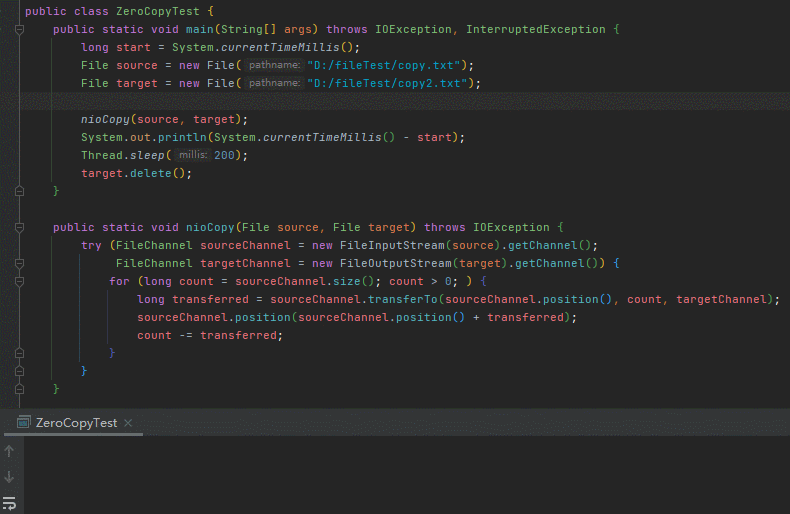Click FileInputStream in the try statement
Image resolution: width=790 pixels, height=514 pixels.
pyautogui.click(x=392, y=245)
